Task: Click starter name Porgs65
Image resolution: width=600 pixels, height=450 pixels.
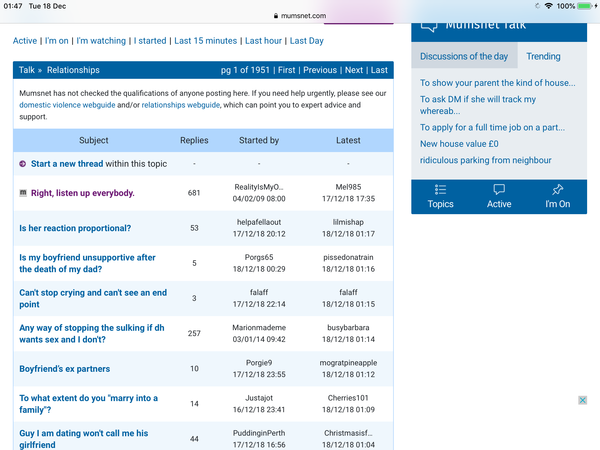Action: tap(259, 258)
